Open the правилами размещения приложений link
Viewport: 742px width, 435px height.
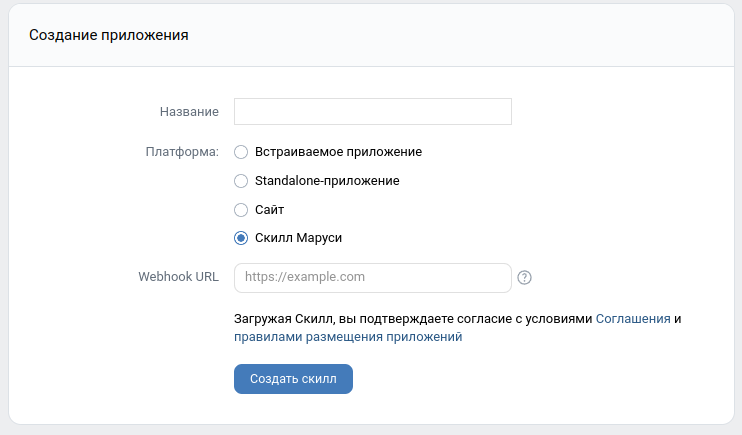click(348, 337)
